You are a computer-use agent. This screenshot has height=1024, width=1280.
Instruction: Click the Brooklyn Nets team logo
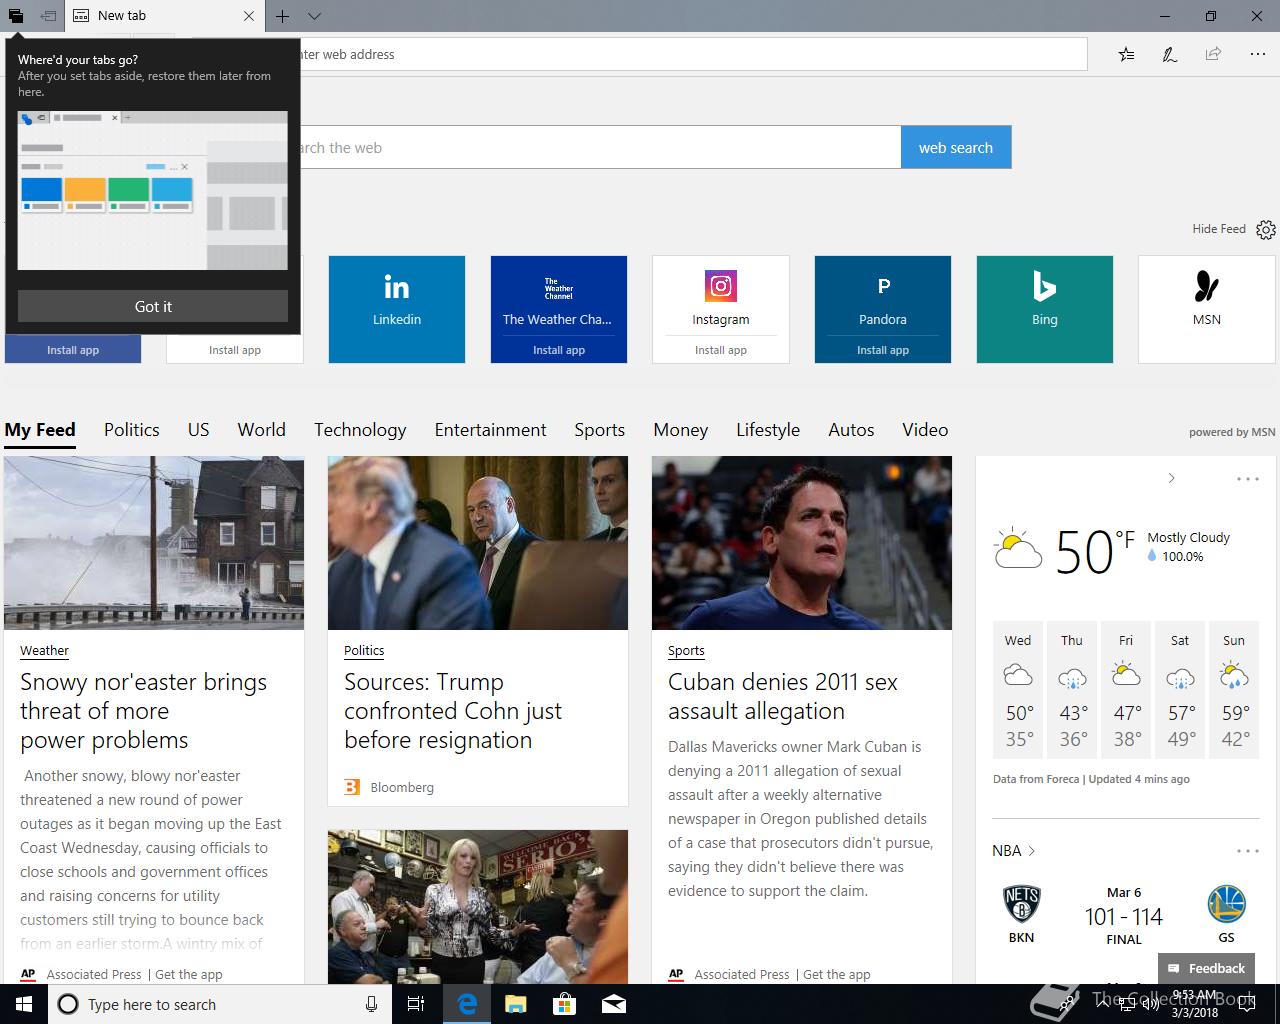(1021, 903)
